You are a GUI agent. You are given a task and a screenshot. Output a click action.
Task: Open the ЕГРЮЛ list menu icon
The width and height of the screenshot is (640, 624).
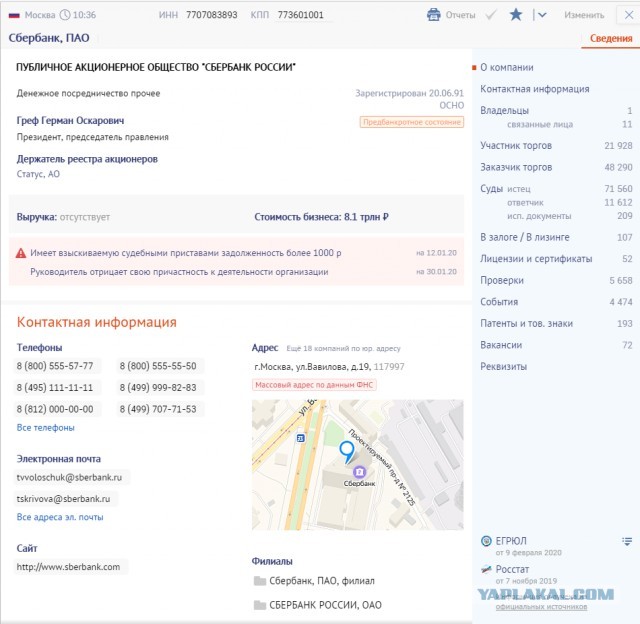[x=627, y=542]
